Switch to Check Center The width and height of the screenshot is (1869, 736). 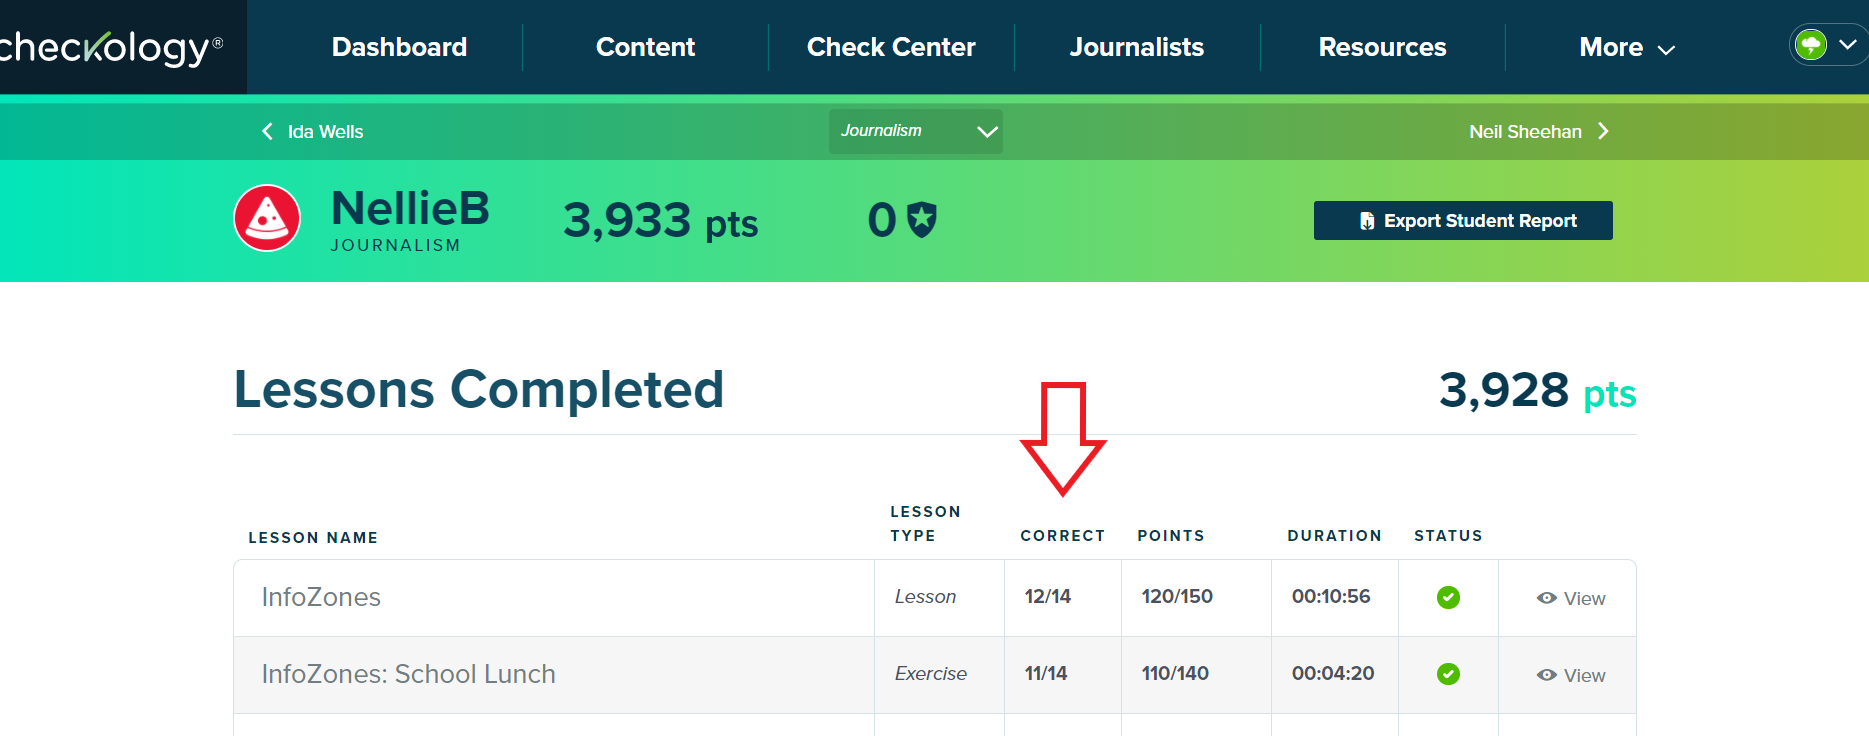pyautogui.click(x=891, y=47)
